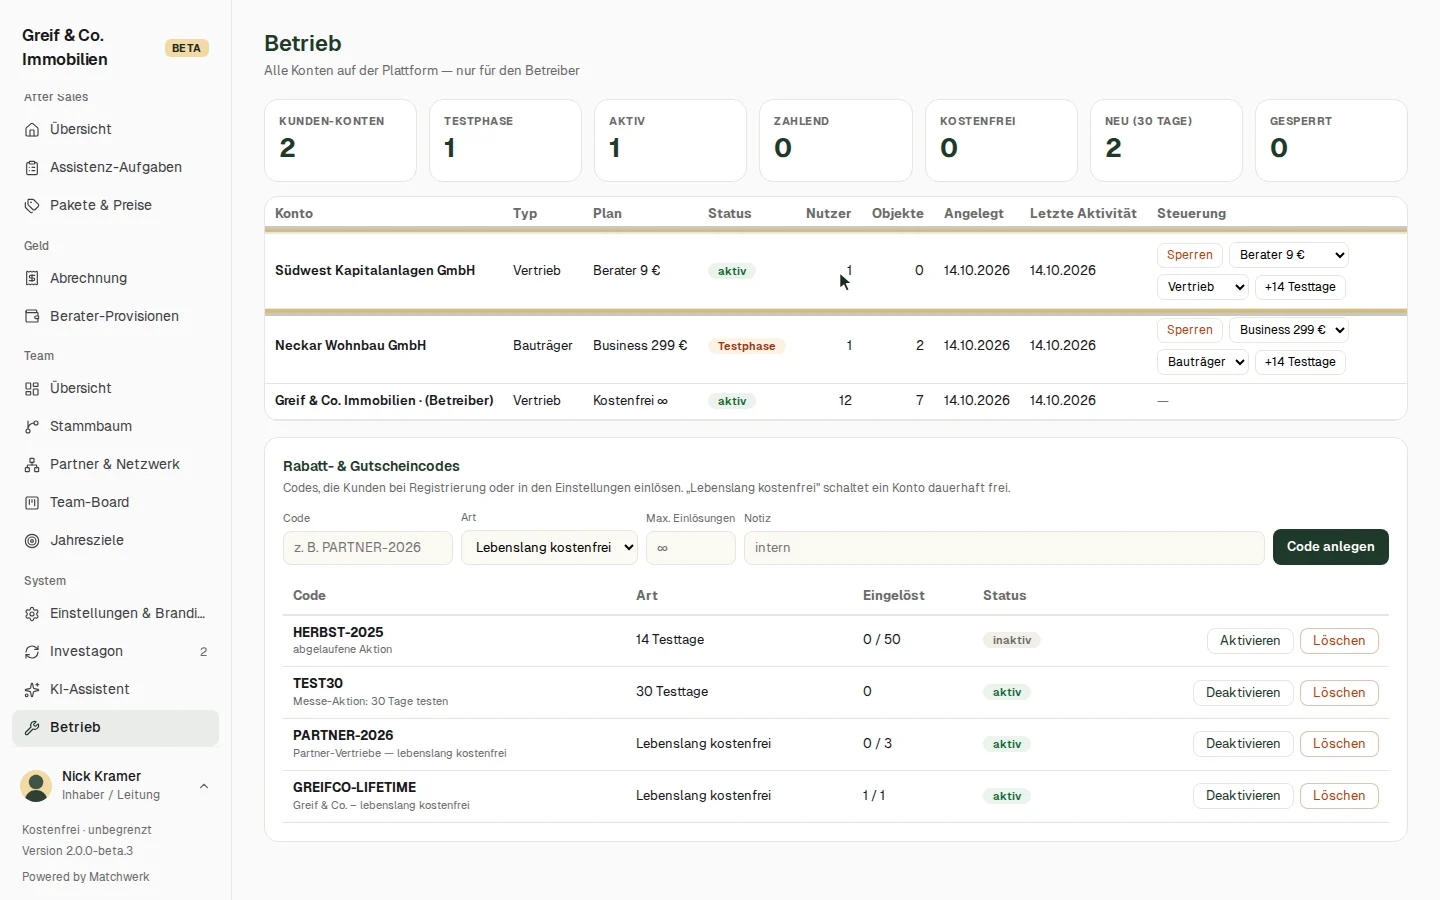The height and width of the screenshot is (900, 1440).
Task: Click the tag icon for Pakete & Preise
Action: point(32,206)
